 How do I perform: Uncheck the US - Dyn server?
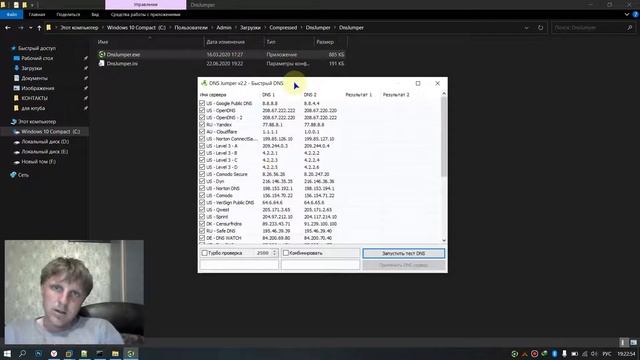point(202,181)
